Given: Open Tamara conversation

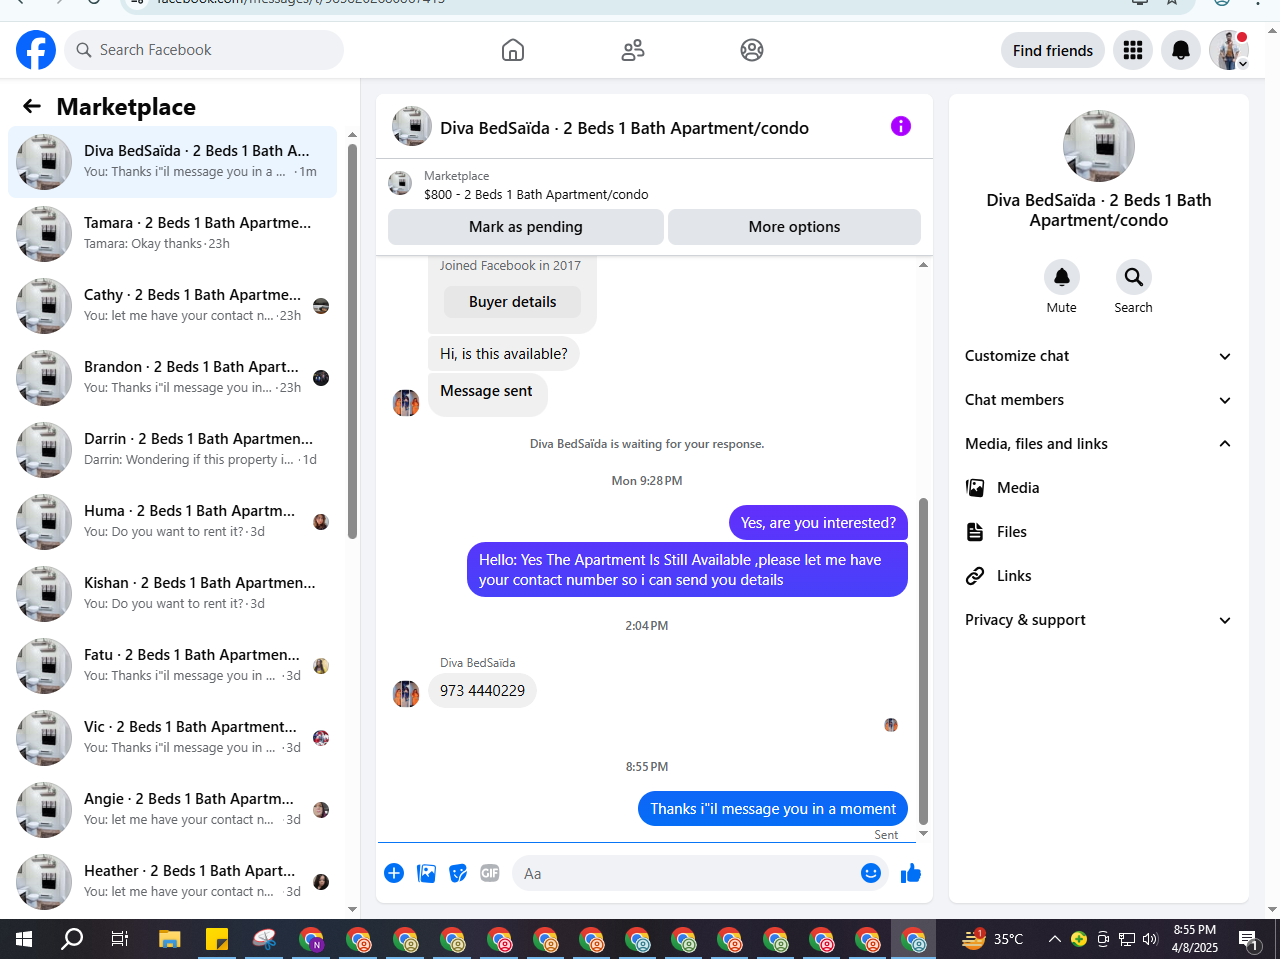Looking at the screenshot, I should pyautogui.click(x=172, y=234).
